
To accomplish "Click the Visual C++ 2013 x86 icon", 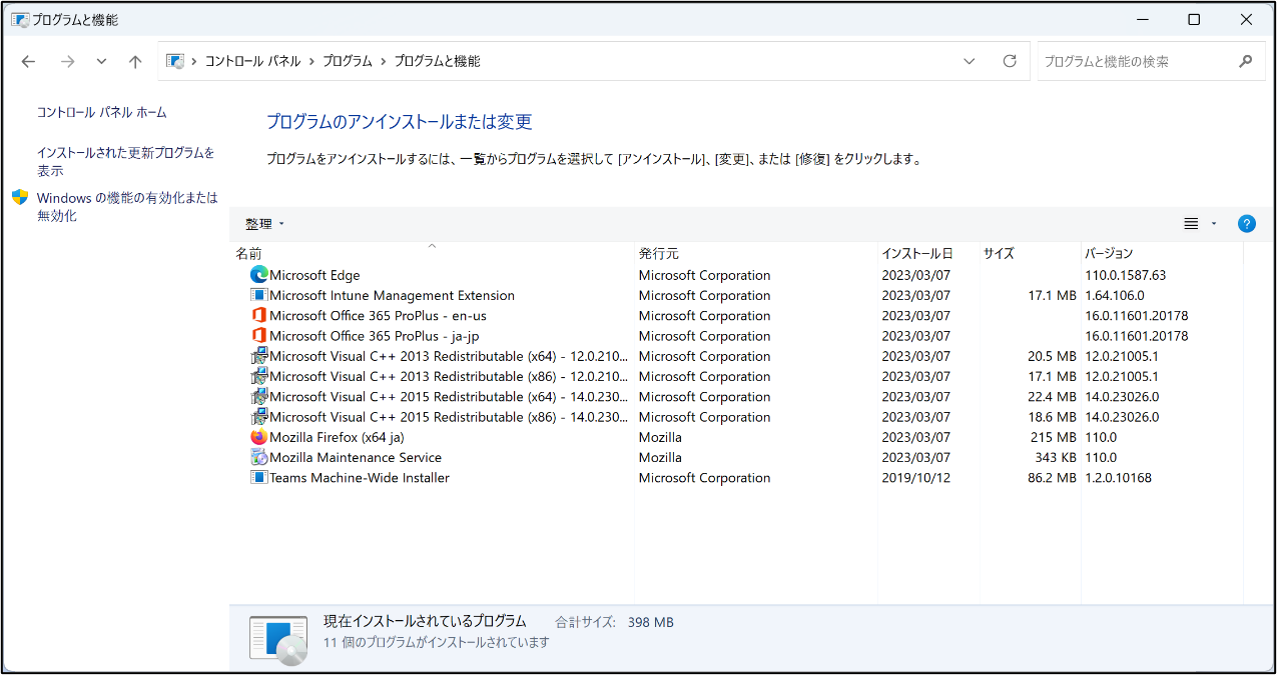I will coord(259,377).
